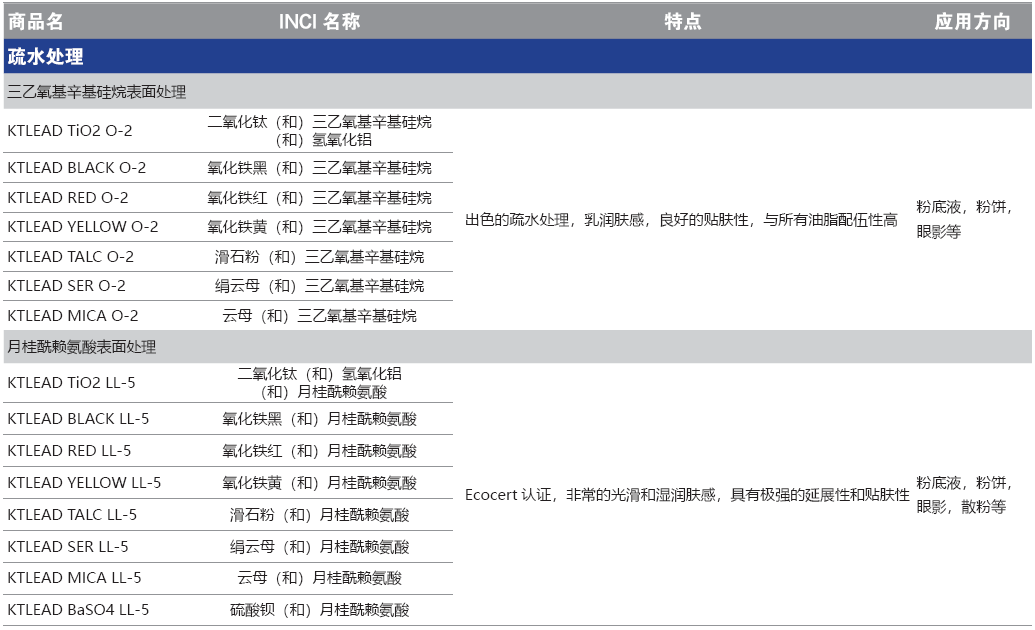
Task: Click product name KTLEAD YELLOW LL-5
Action: click(84, 483)
